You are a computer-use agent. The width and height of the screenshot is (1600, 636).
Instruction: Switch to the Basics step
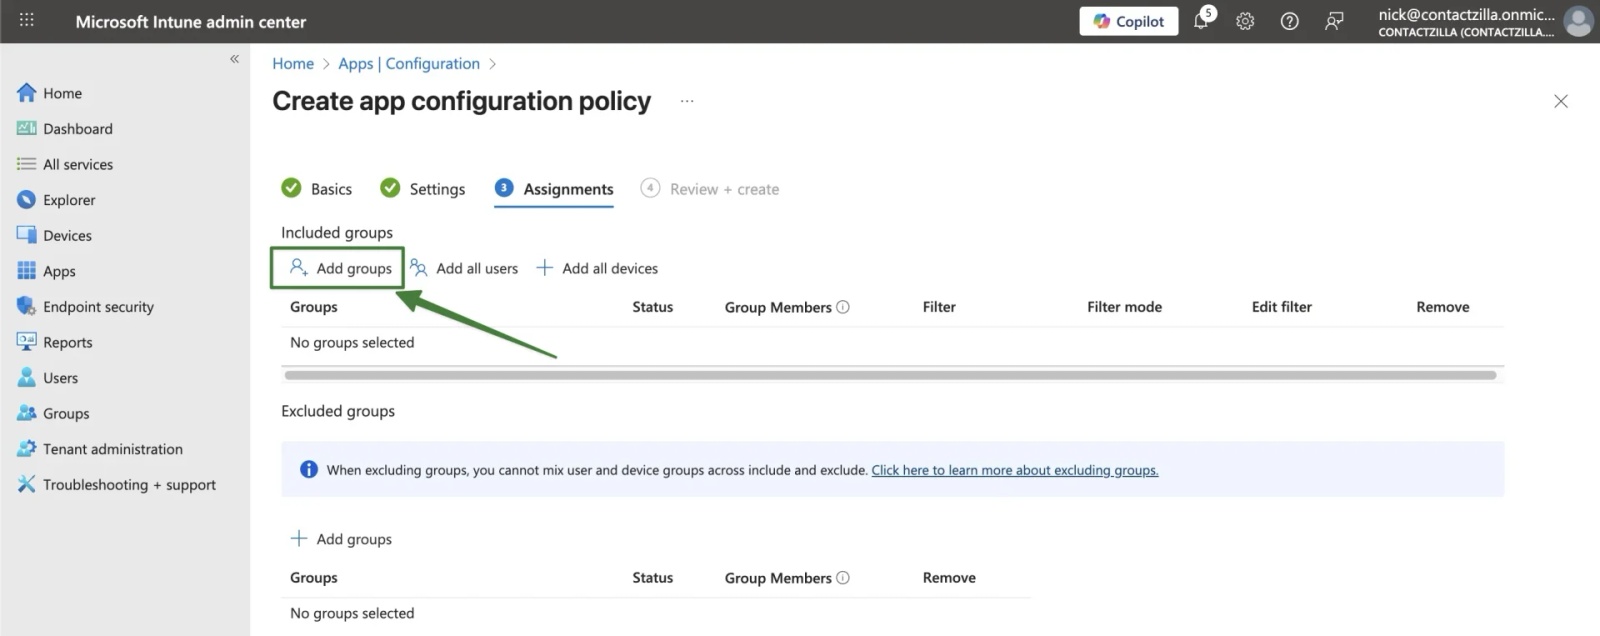tap(317, 188)
